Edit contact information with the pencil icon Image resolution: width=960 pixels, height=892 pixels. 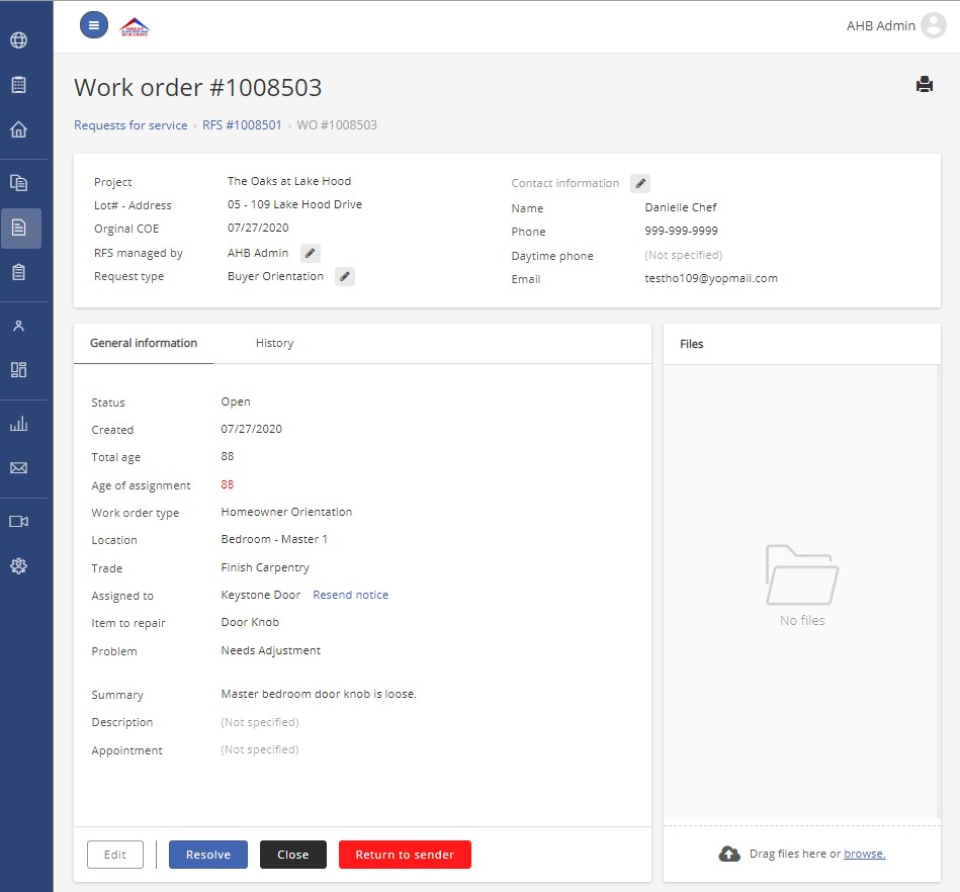point(640,183)
